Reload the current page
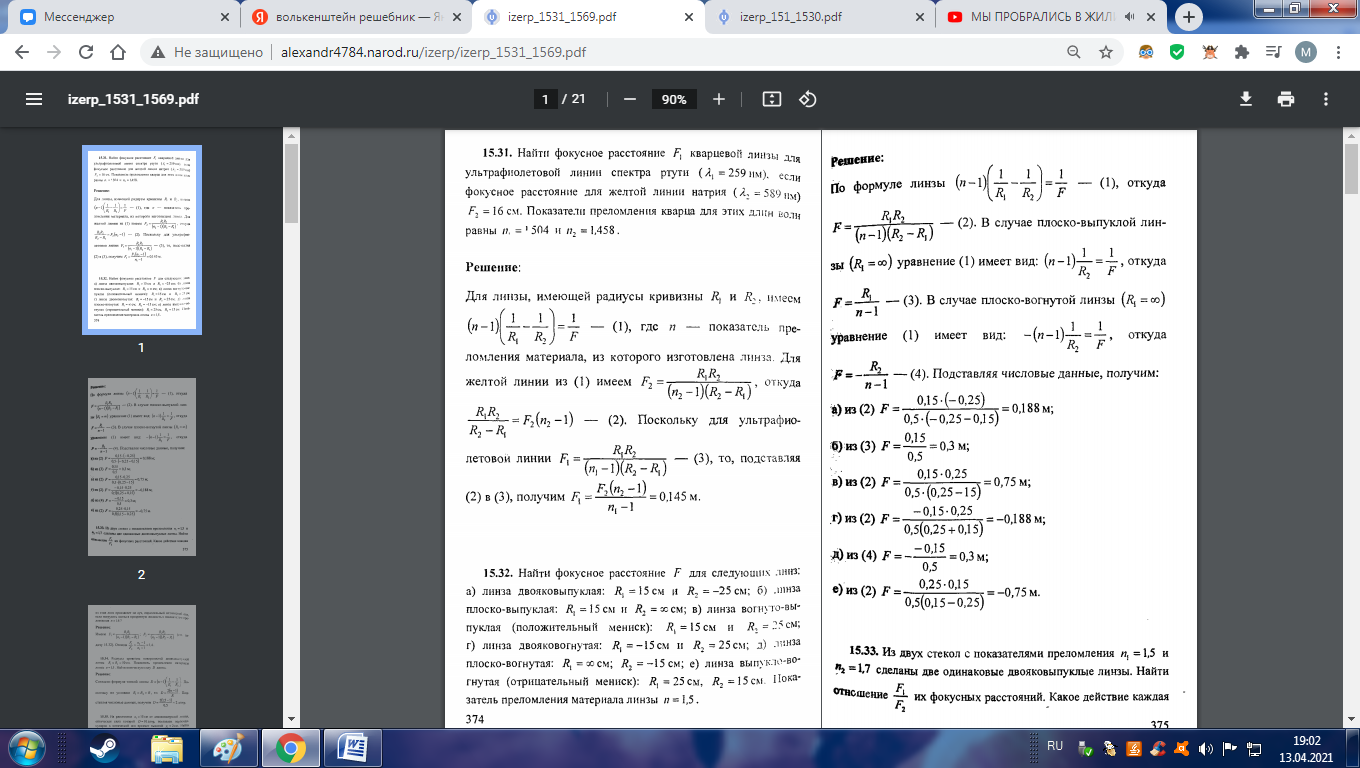 [87, 52]
